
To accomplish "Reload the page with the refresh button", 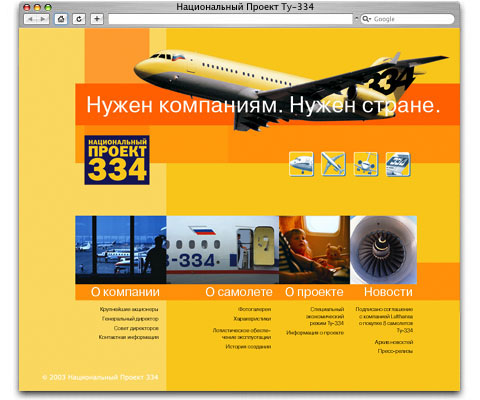I will click(x=79, y=19).
